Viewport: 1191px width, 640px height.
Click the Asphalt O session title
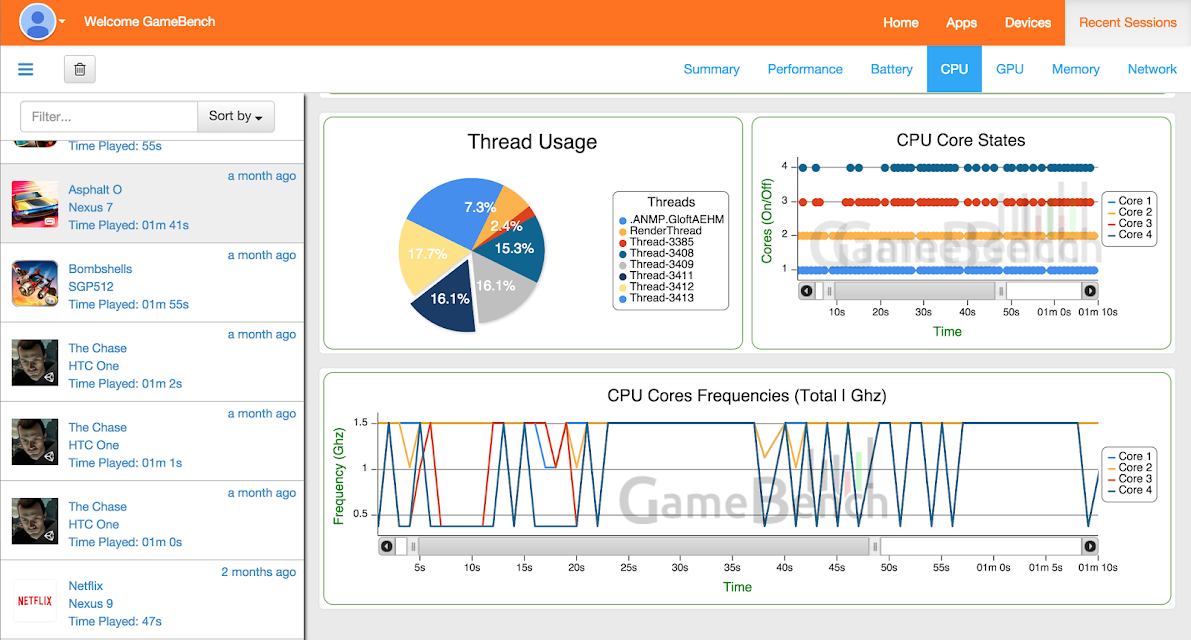pos(95,190)
